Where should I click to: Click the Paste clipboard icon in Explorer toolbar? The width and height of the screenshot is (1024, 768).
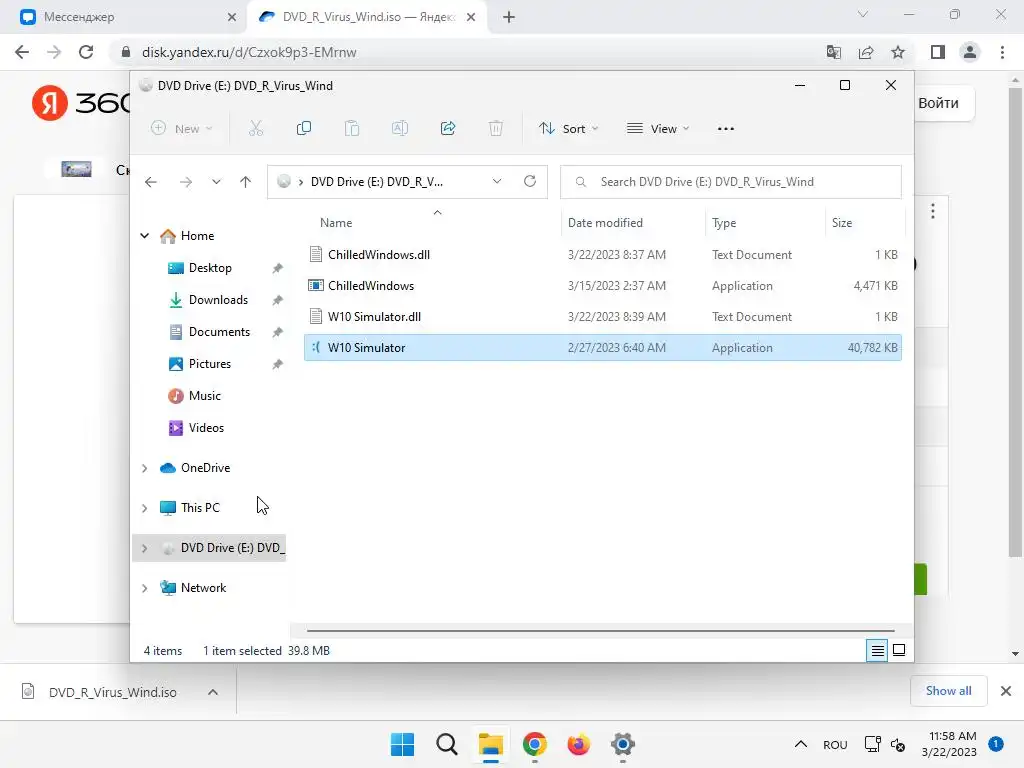pos(352,129)
